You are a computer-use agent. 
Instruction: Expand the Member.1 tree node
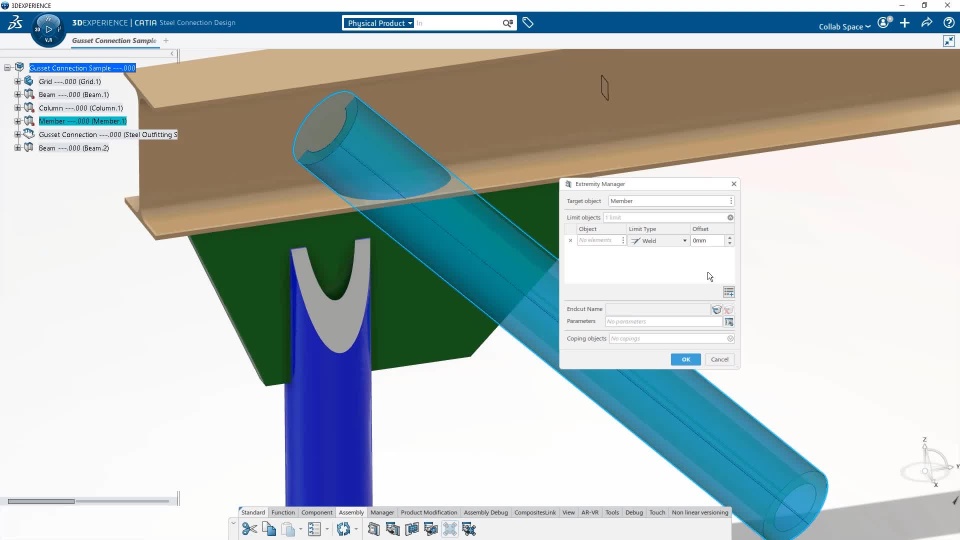pos(17,121)
